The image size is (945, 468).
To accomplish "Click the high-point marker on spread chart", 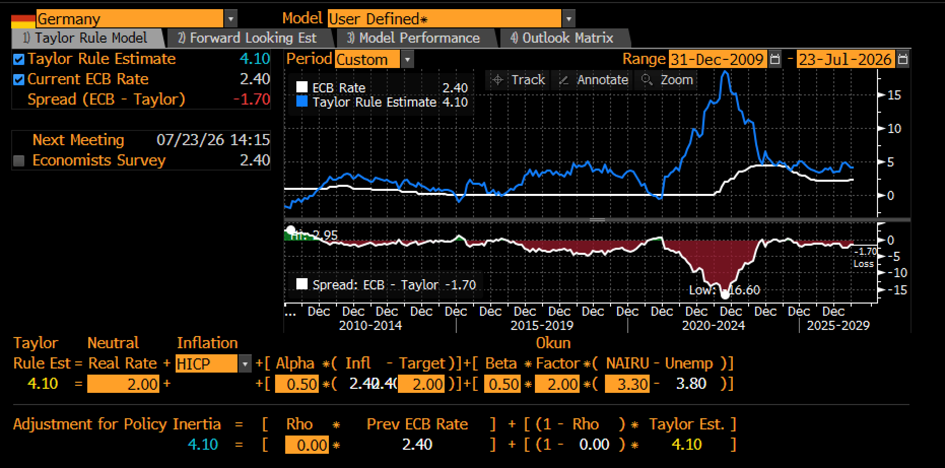I will tap(290, 230).
